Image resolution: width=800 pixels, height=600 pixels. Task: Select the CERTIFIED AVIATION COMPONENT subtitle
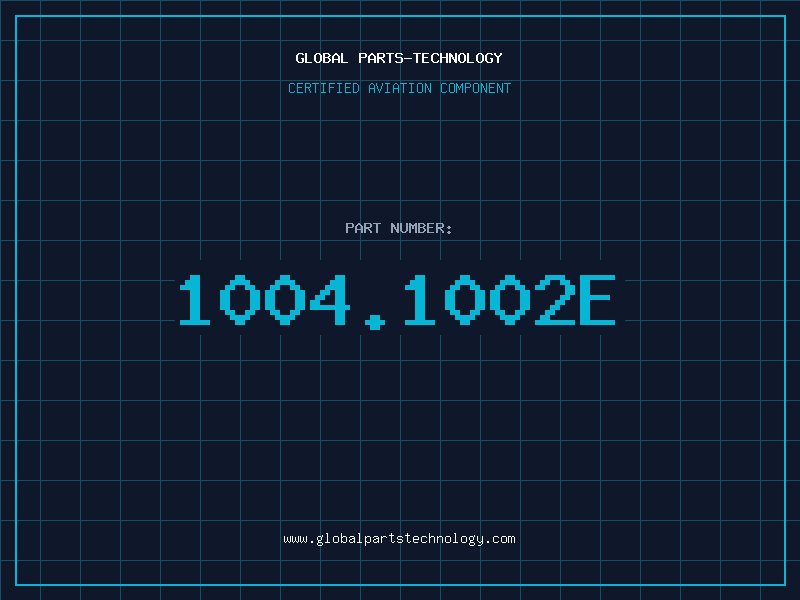399,88
